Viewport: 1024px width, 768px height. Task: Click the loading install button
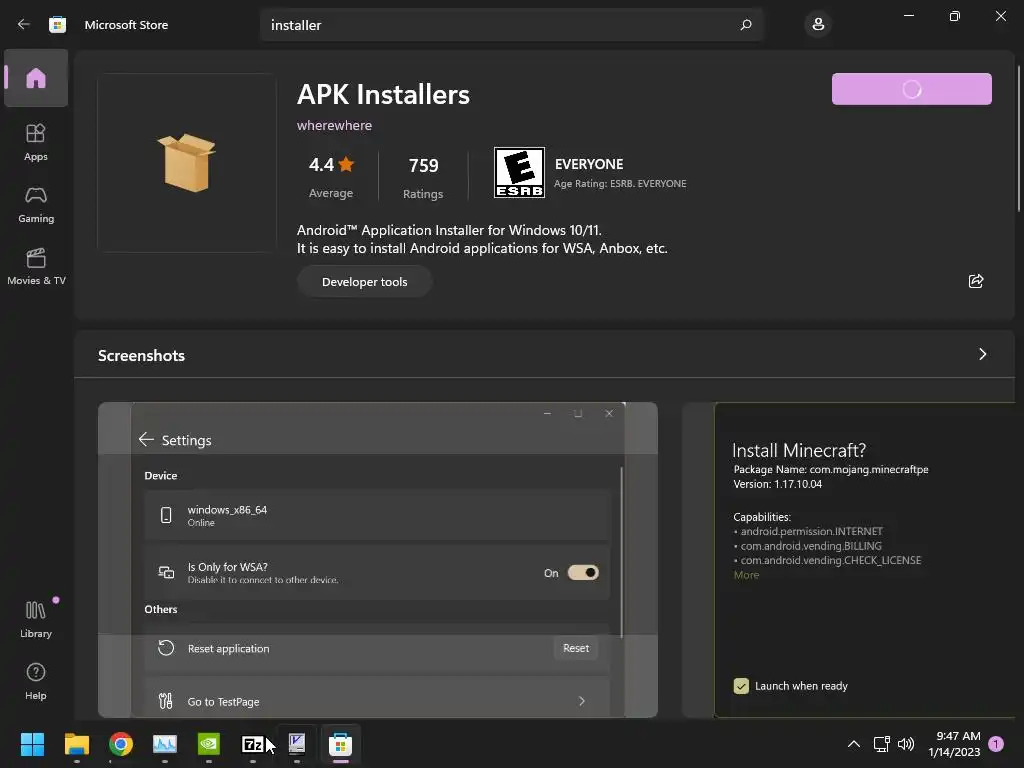tap(912, 89)
